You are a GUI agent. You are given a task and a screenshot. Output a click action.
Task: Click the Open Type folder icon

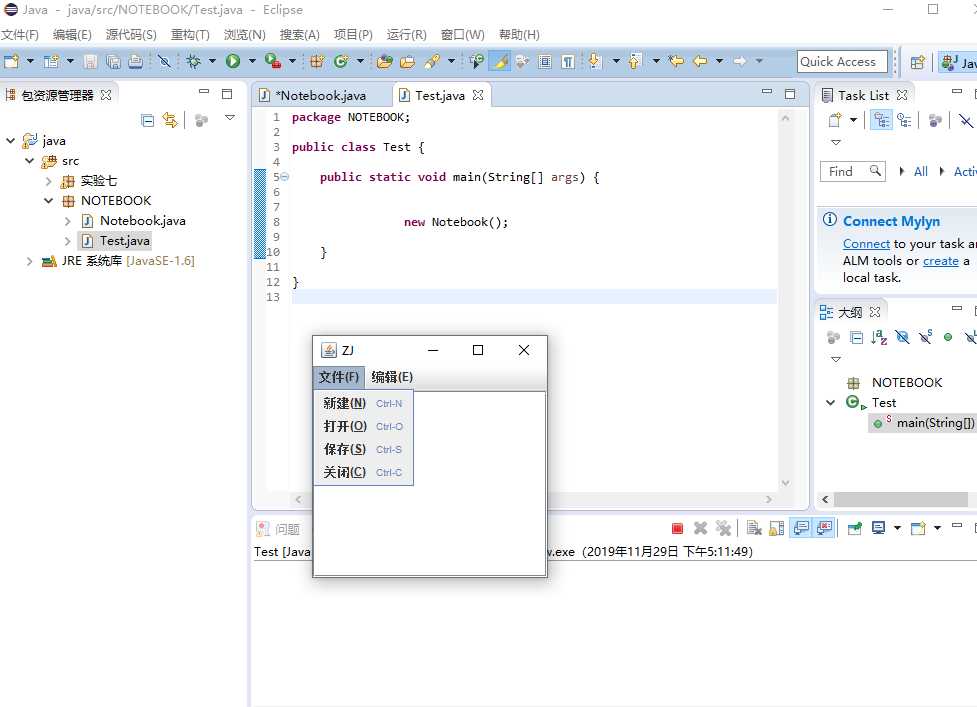[x=384, y=61]
